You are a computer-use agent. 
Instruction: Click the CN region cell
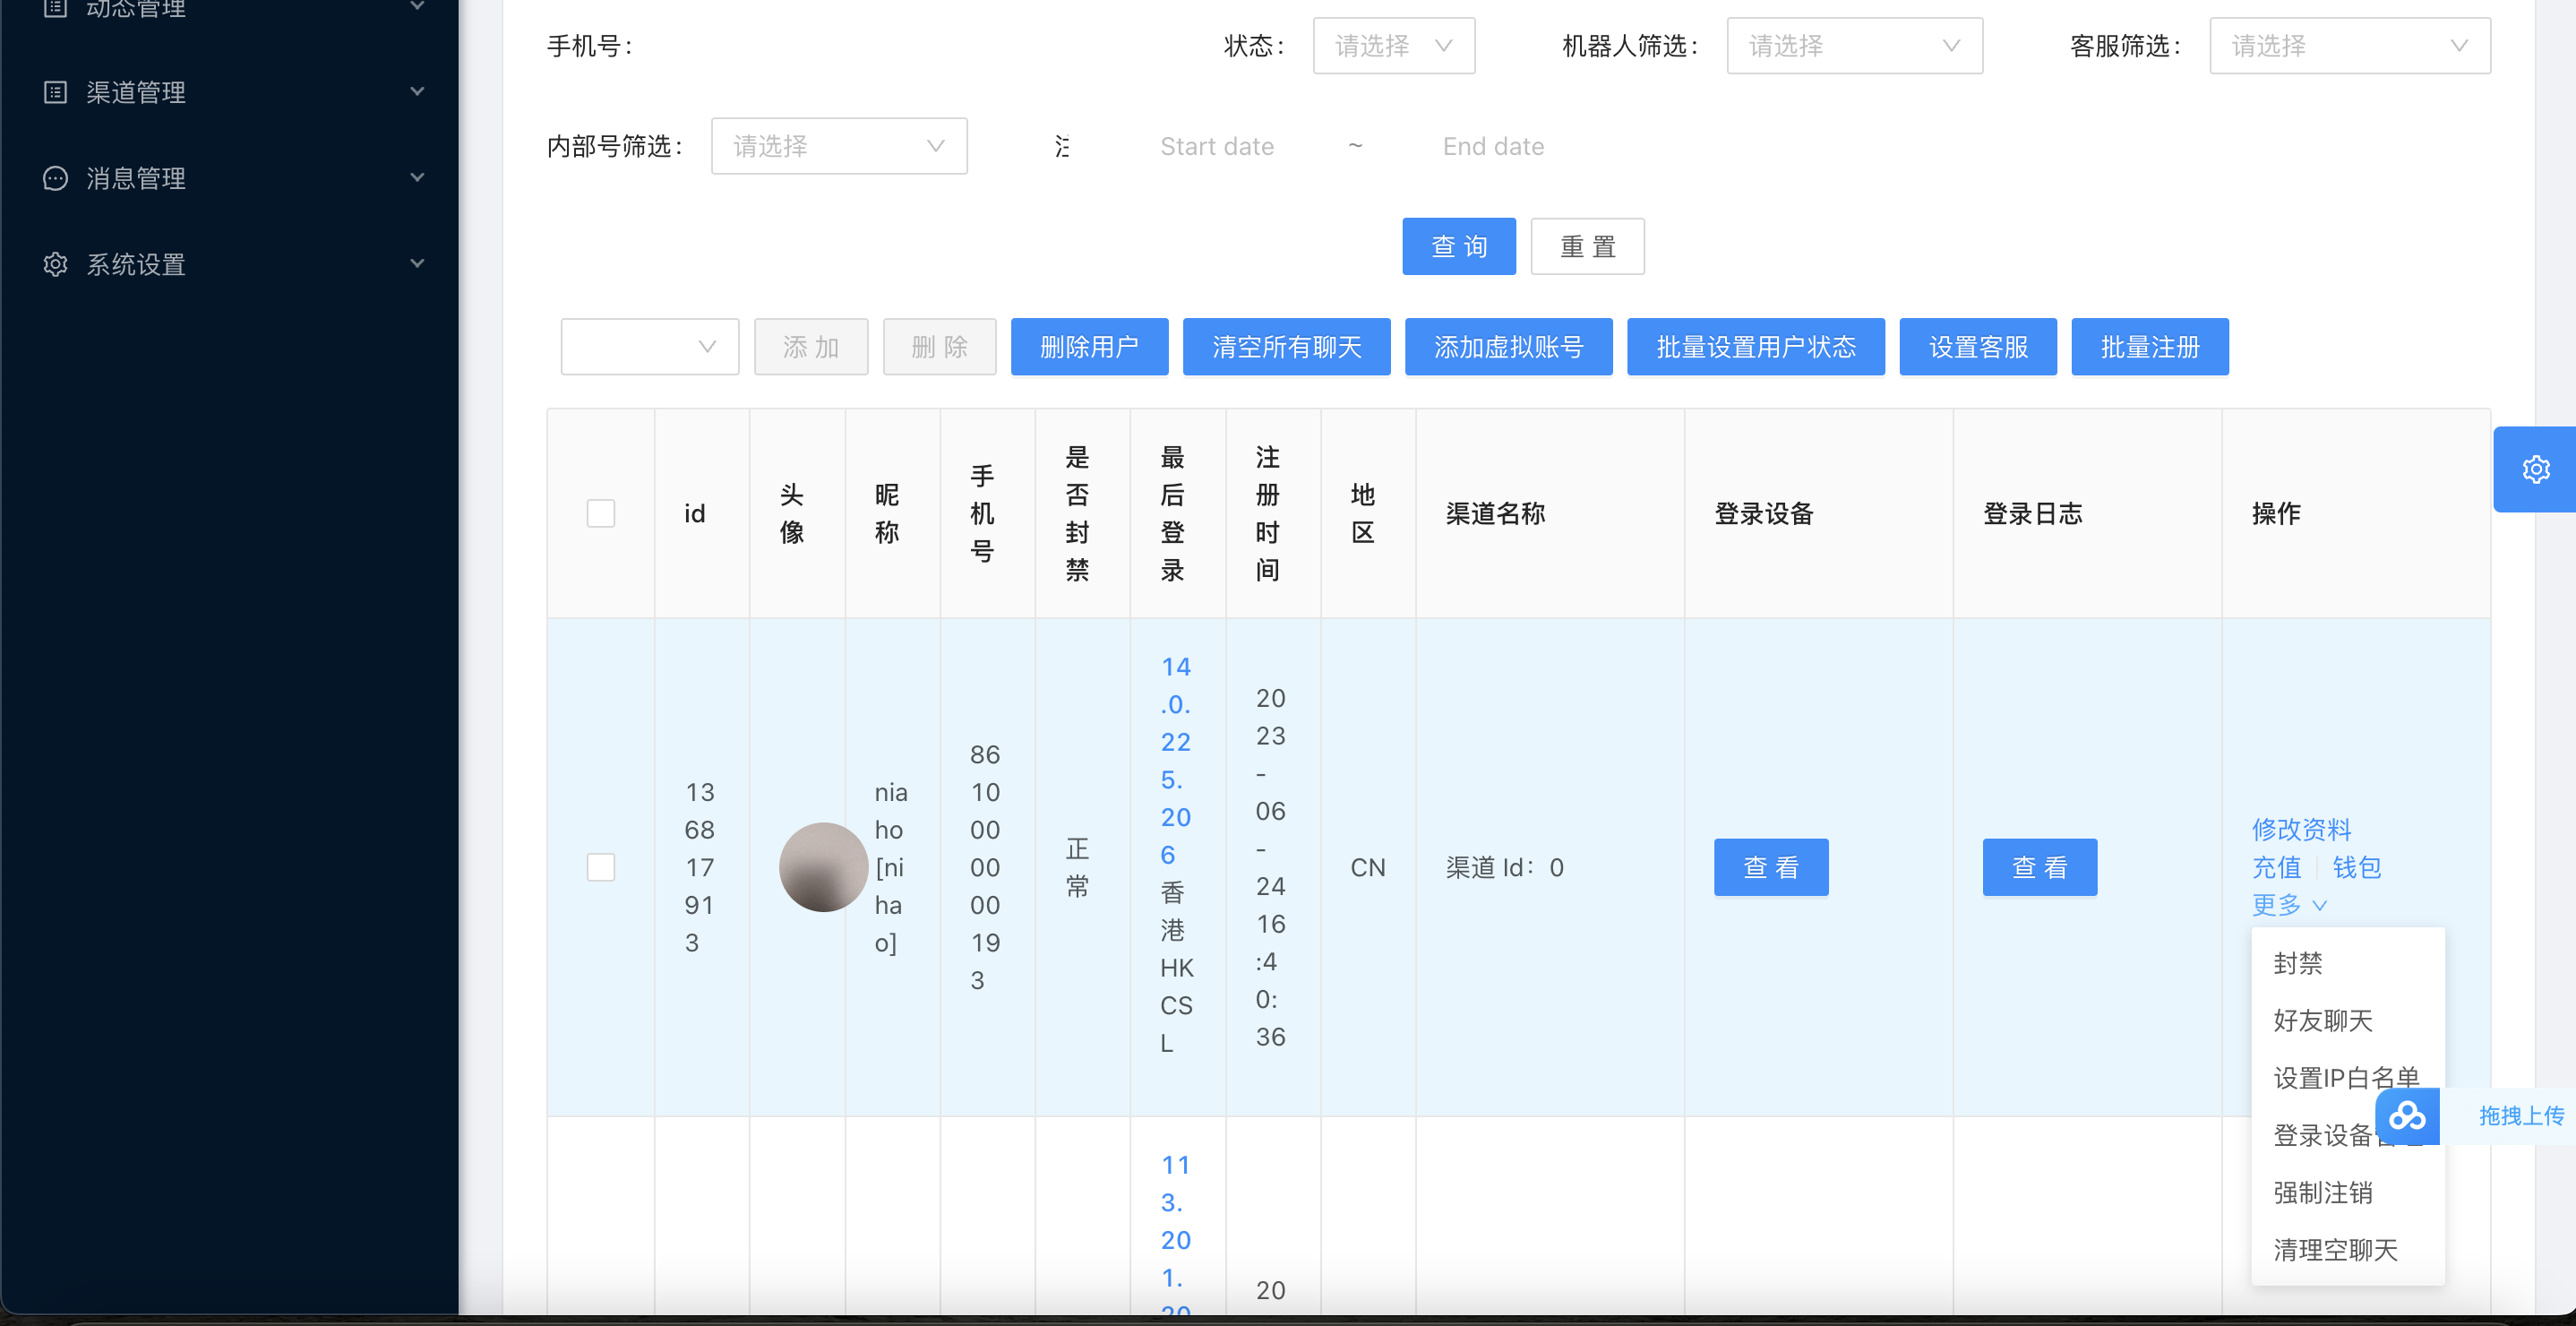pyautogui.click(x=1367, y=867)
